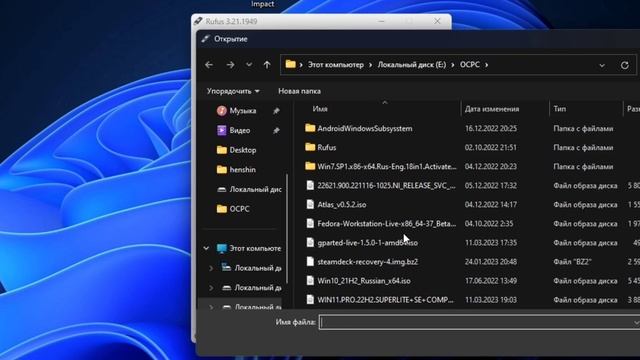Select the Rufus folder in file list
This screenshot has width=640, height=360.
click(327, 147)
